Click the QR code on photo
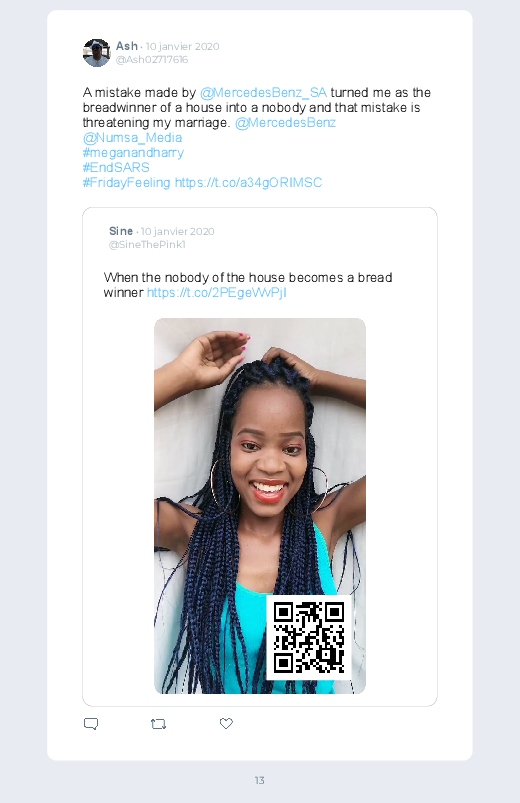This screenshot has height=803, width=520. point(308,638)
